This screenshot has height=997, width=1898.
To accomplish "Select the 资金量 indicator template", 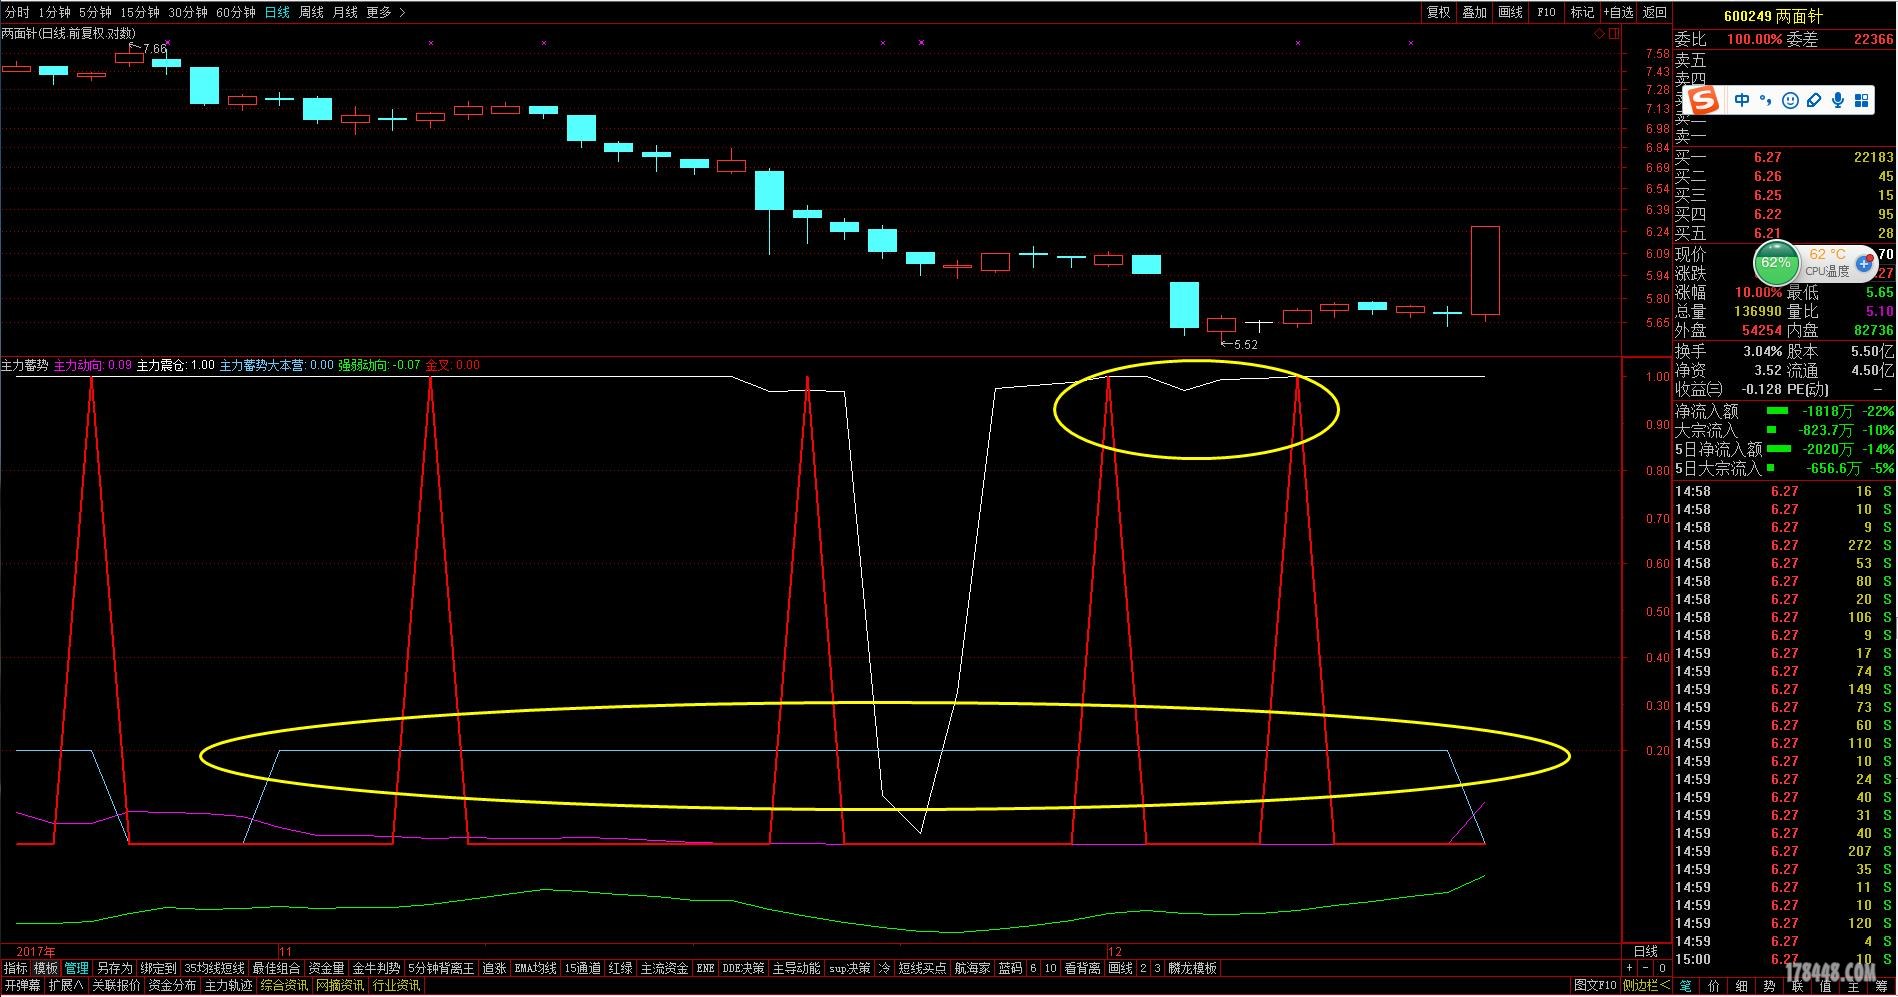I will coord(326,968).
